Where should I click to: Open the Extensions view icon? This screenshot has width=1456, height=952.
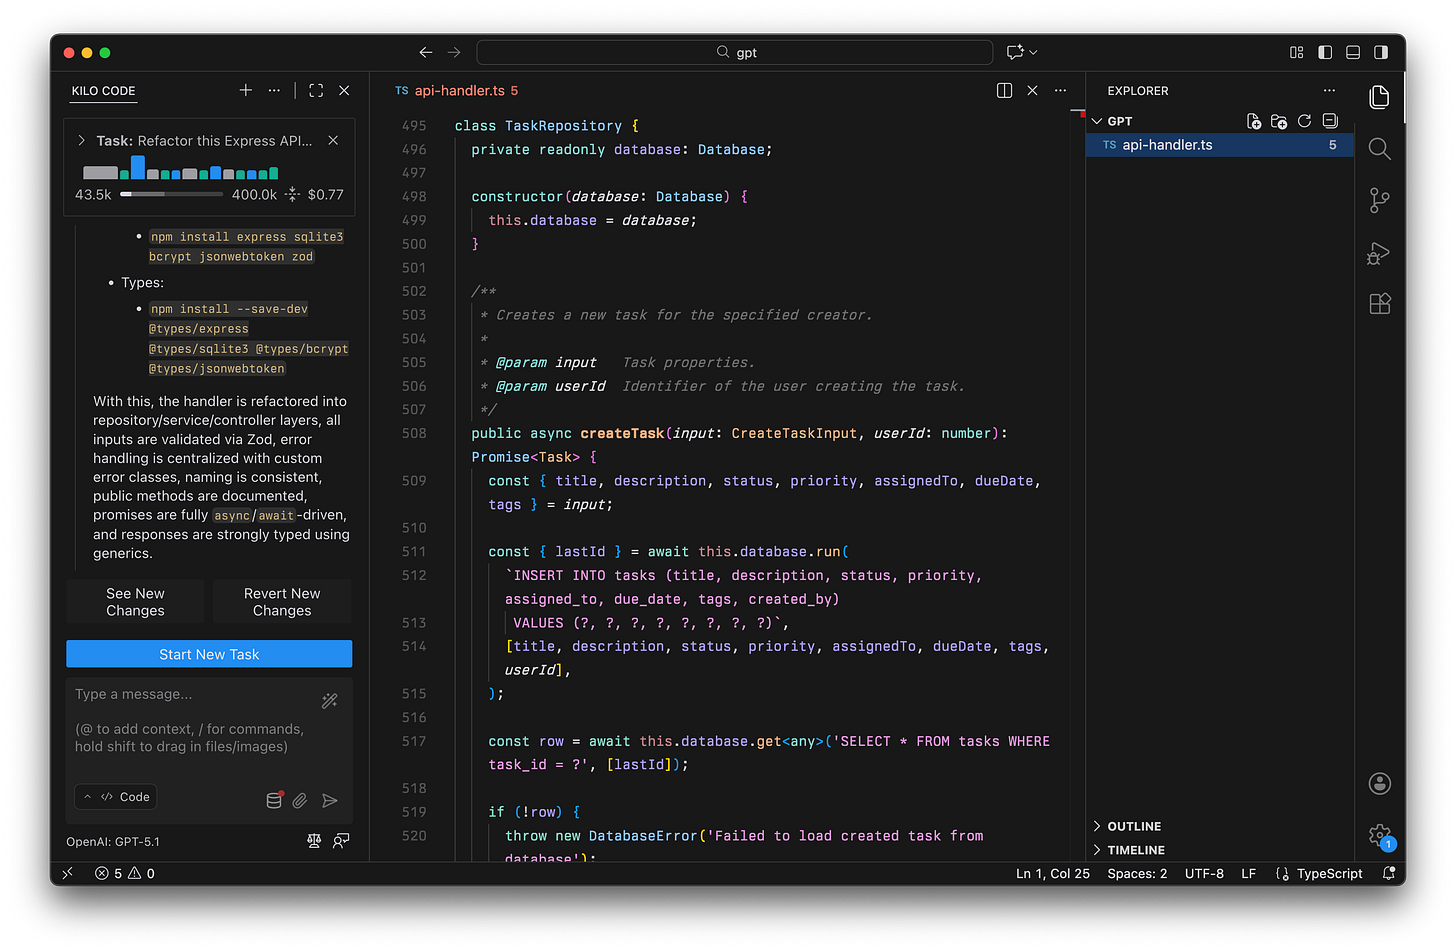point(1379,304)
